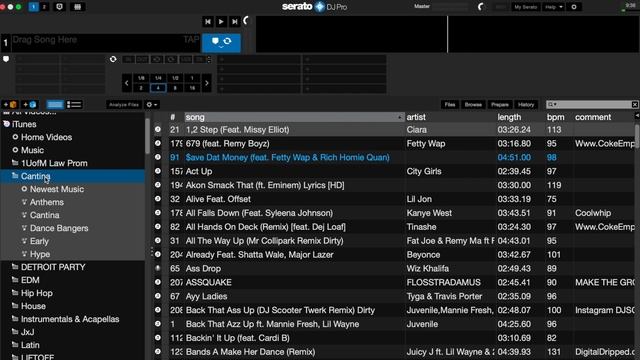Open the History panel tab
Image resolution: width=640 pixels, height=360 pixels.
(x=526, y=105)
